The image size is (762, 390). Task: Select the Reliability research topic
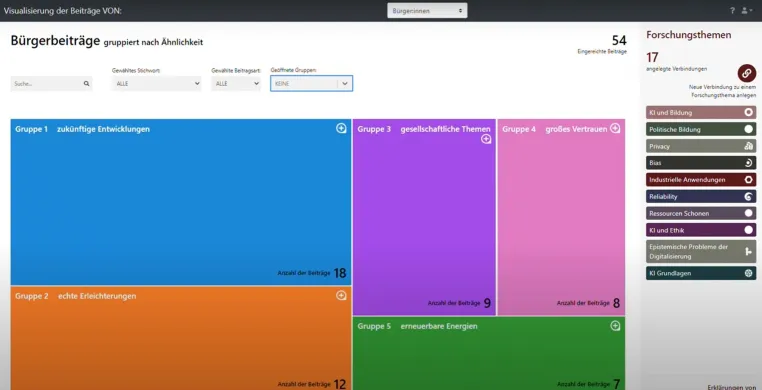701,197
